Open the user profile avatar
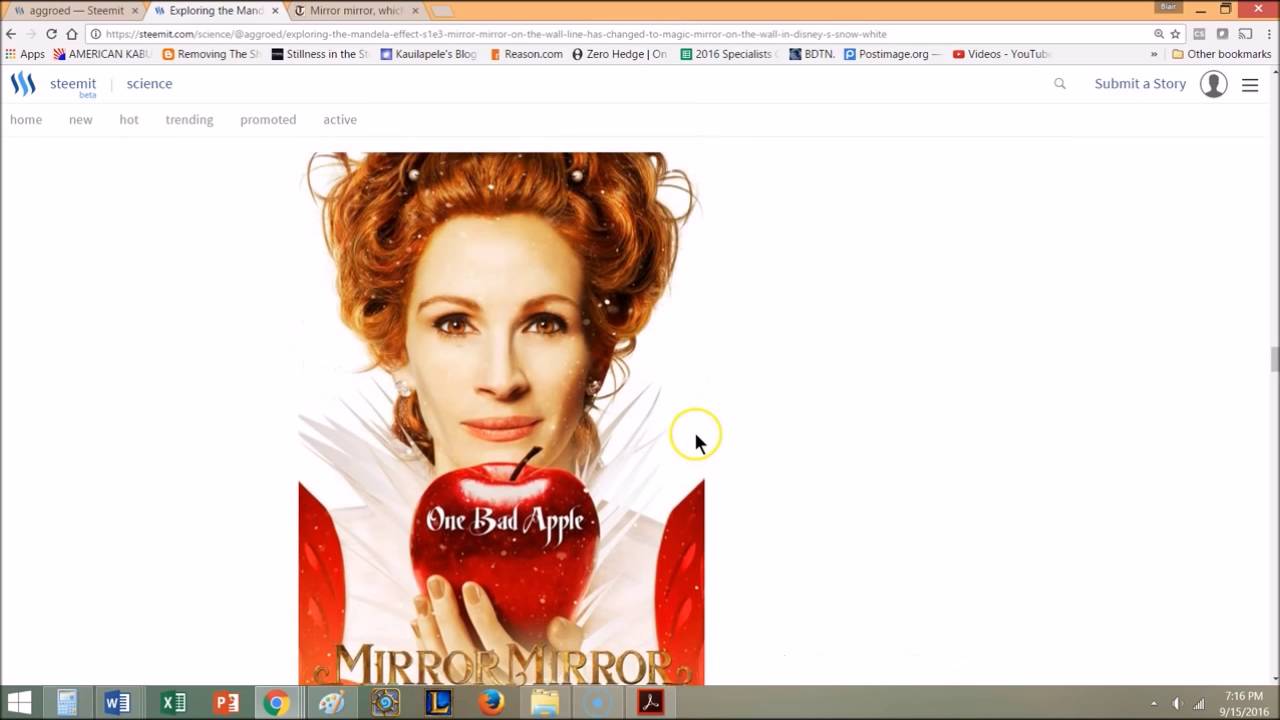 [x=1214, y=84]
